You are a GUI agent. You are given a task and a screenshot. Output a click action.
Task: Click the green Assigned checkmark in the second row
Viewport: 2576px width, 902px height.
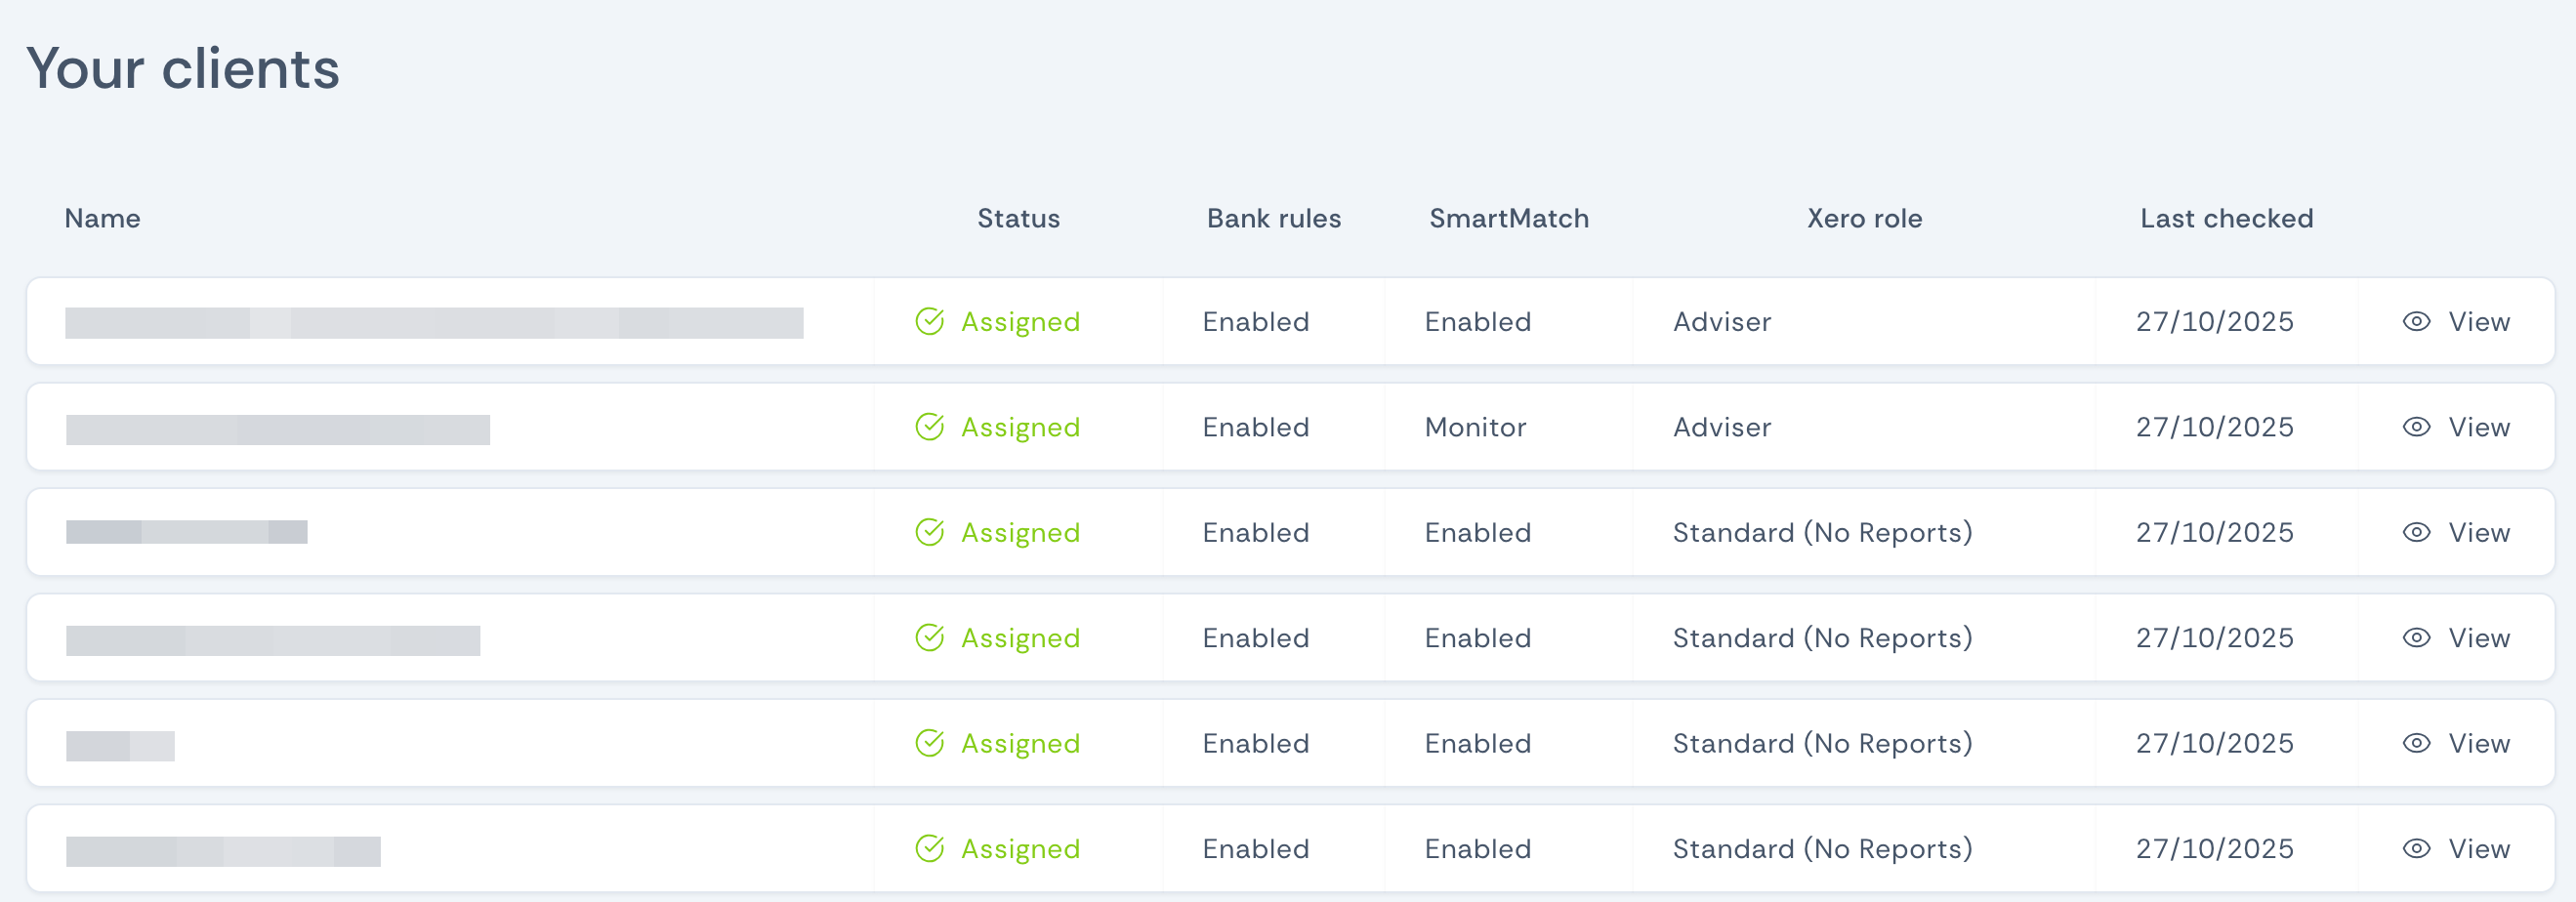pos(930,427)
